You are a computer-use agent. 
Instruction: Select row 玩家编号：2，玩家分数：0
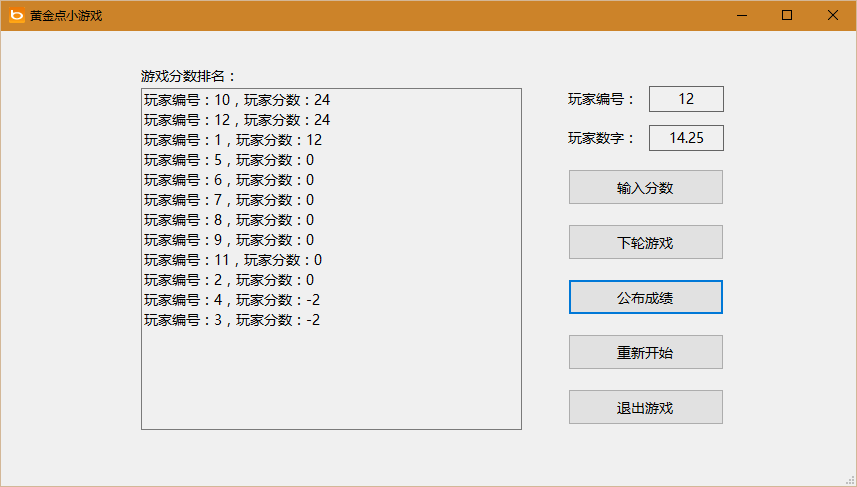coord(331,280)
